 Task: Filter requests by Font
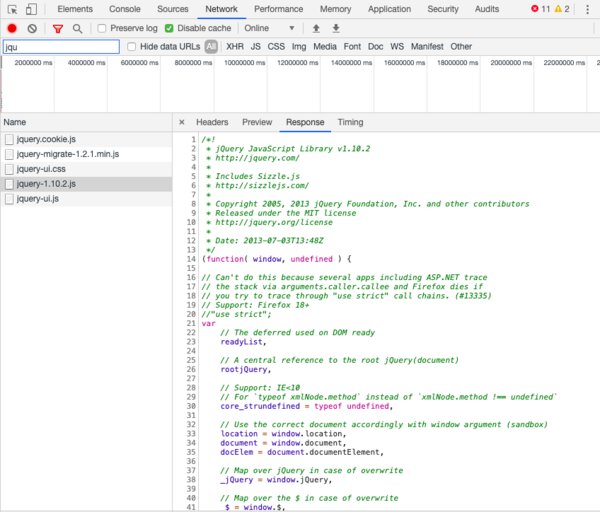click(352, 47)
